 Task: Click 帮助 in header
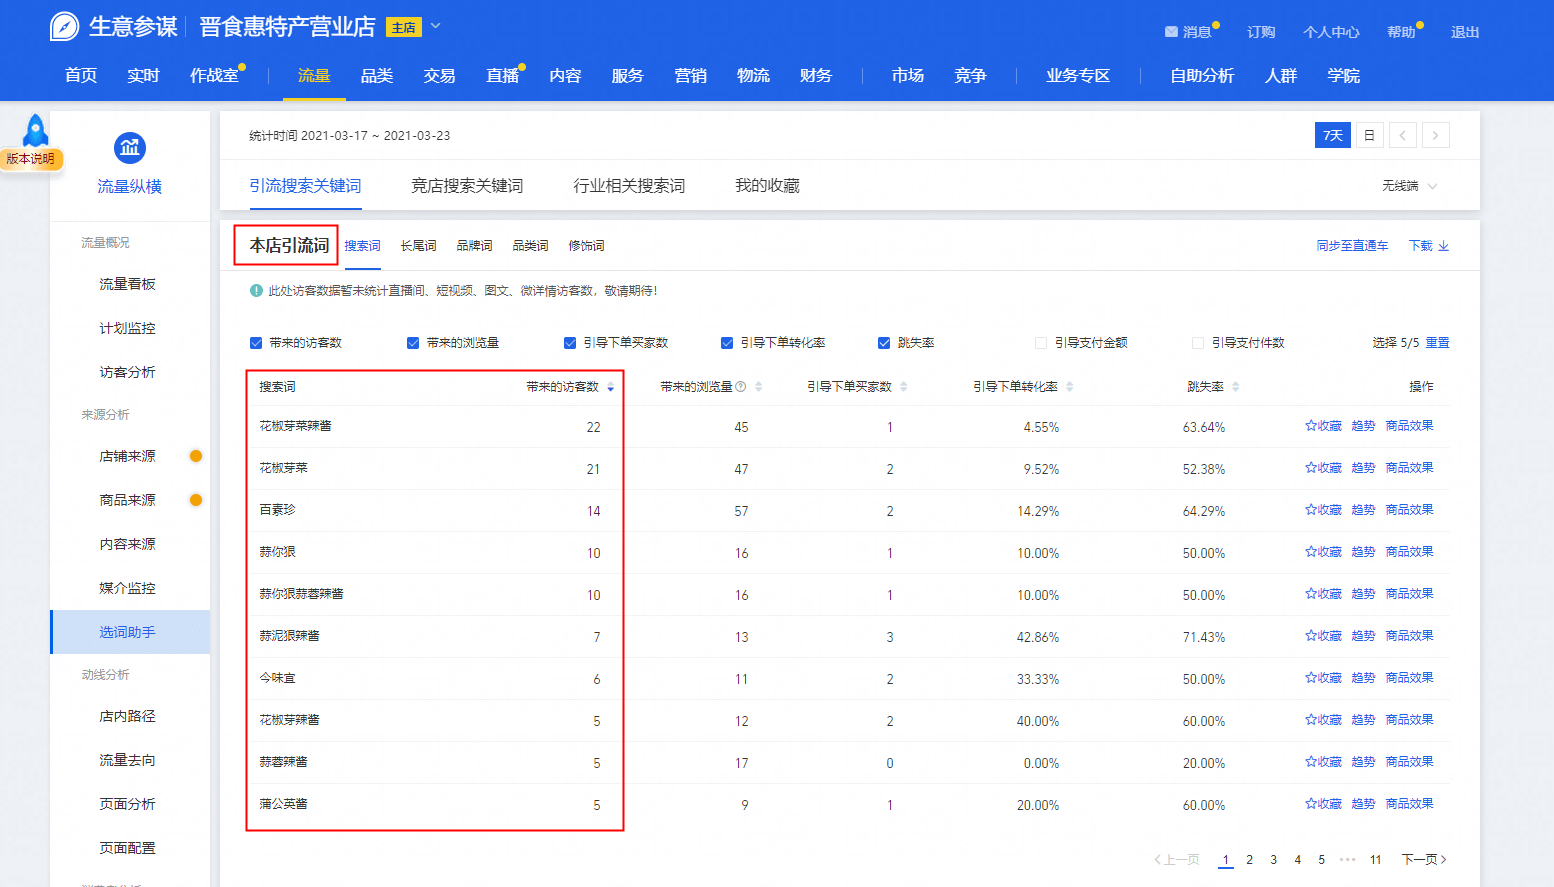[1401, 32]
